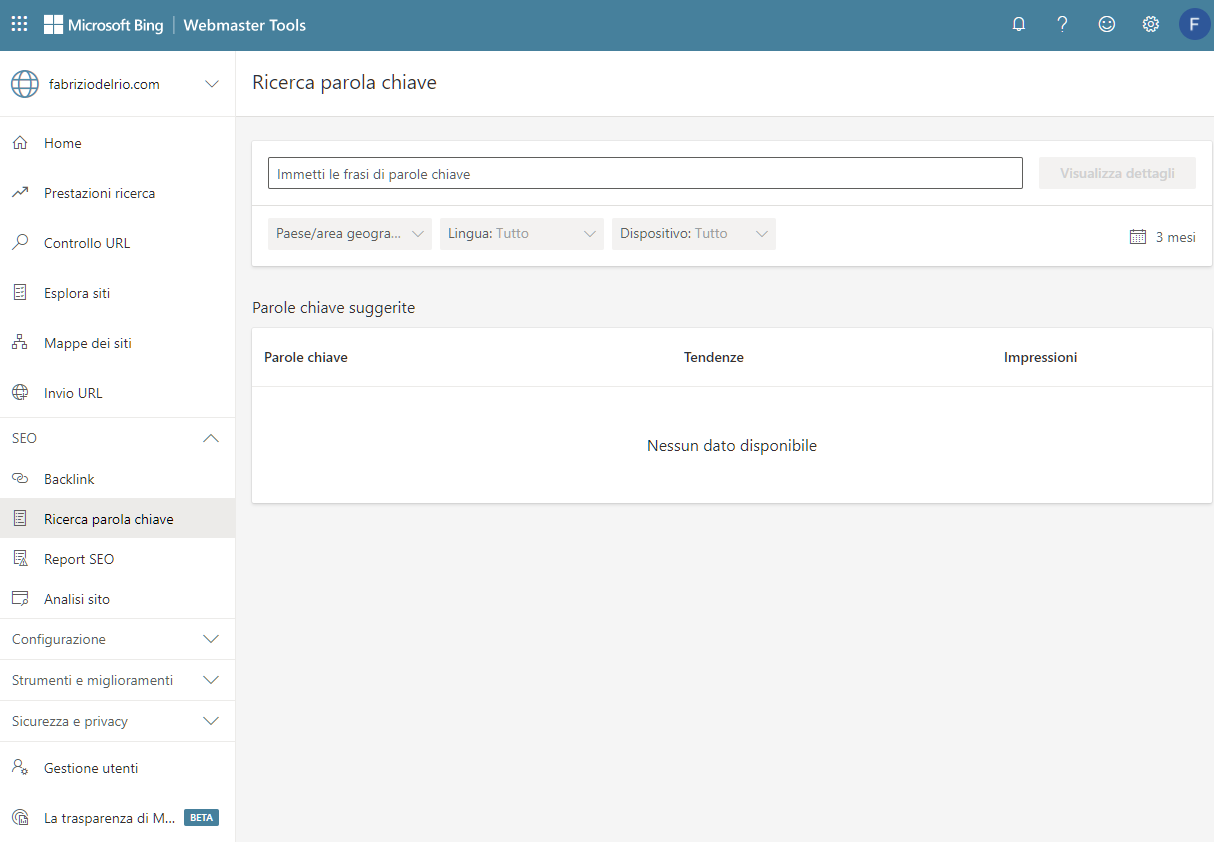The height and width of the screenshot is (842, 1214).
Task: Open the Lingua: Tutto dropdown
Action: tap(522, 234)
